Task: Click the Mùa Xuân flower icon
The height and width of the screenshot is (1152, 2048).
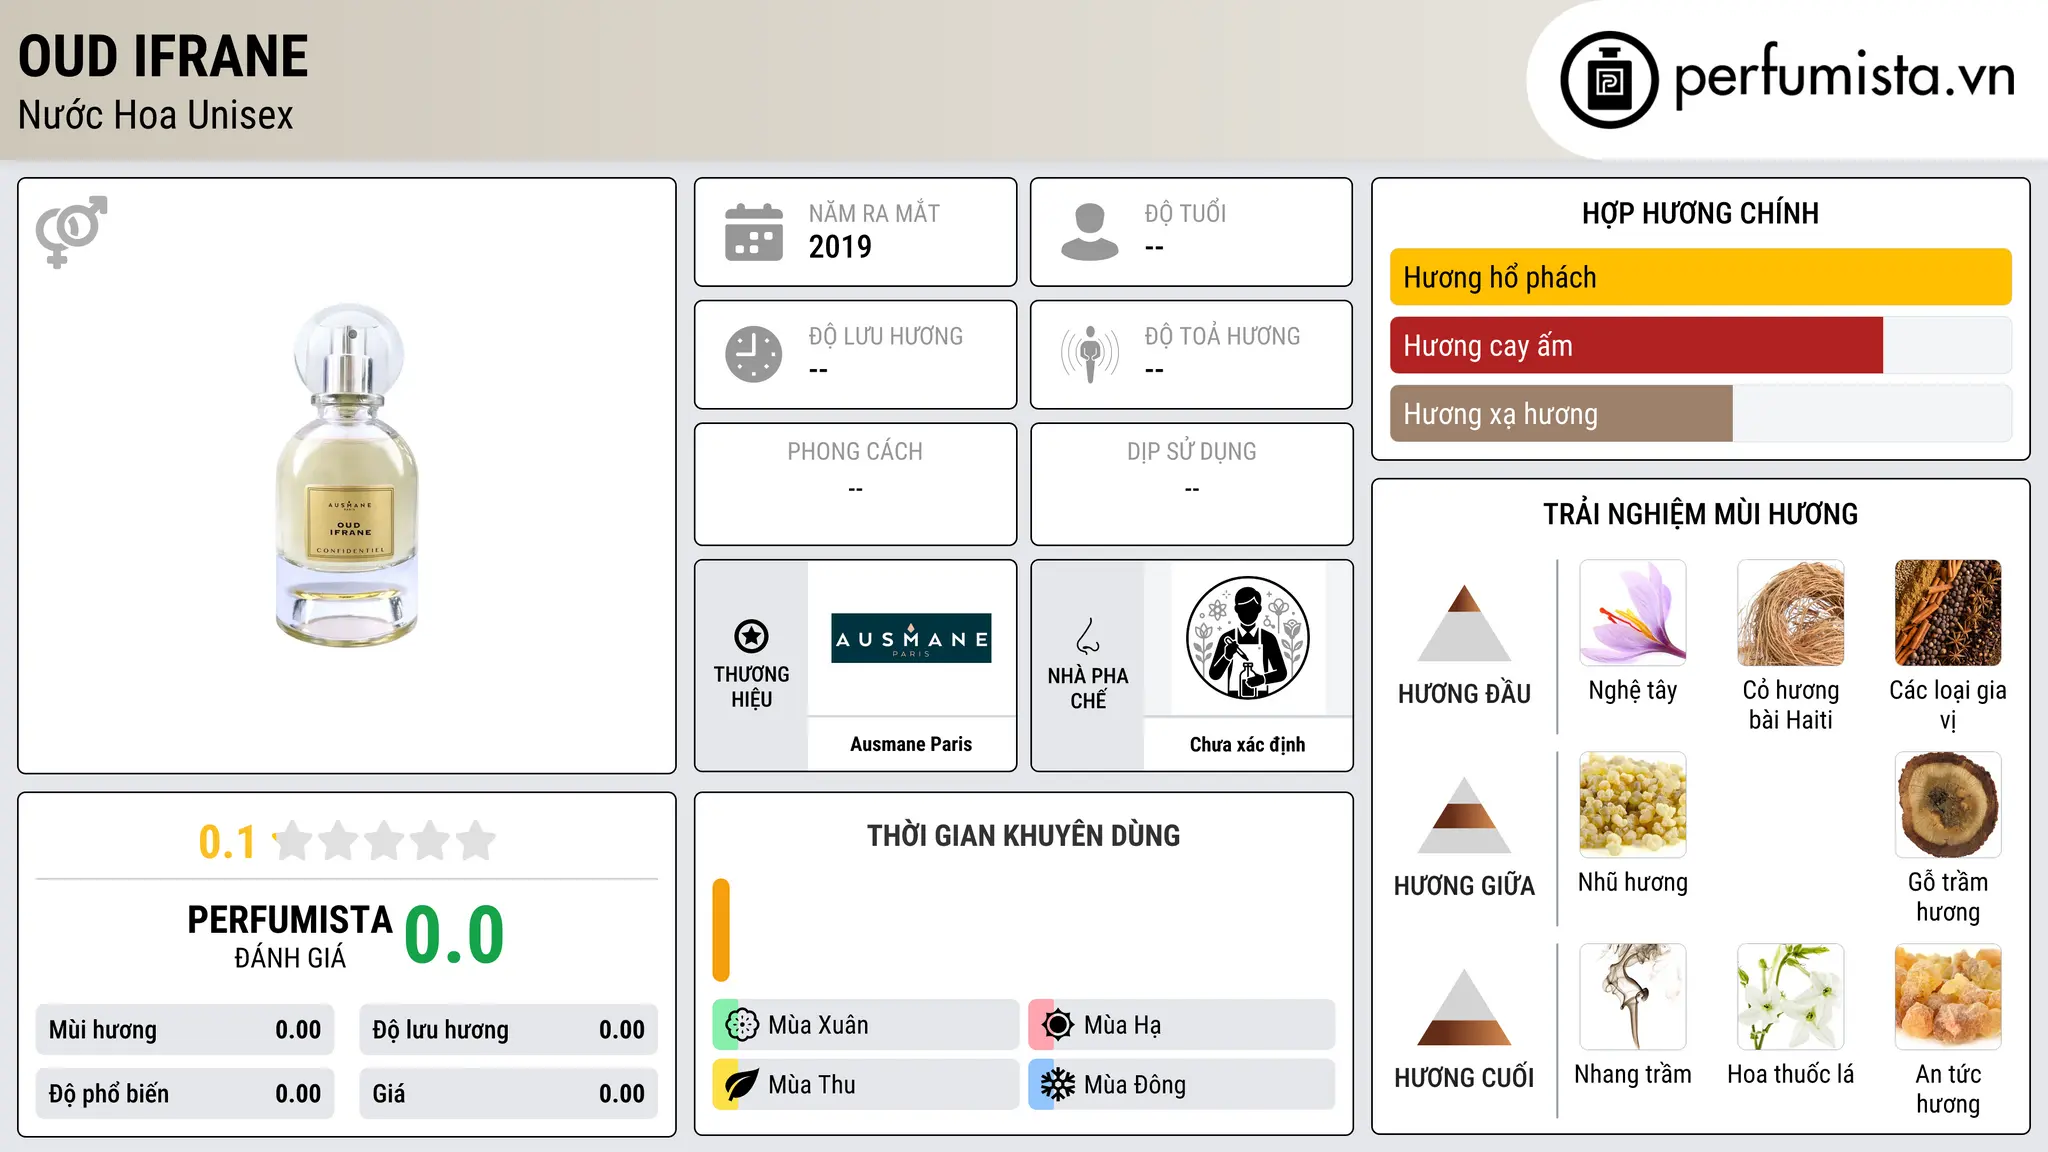Action: 741,1025
